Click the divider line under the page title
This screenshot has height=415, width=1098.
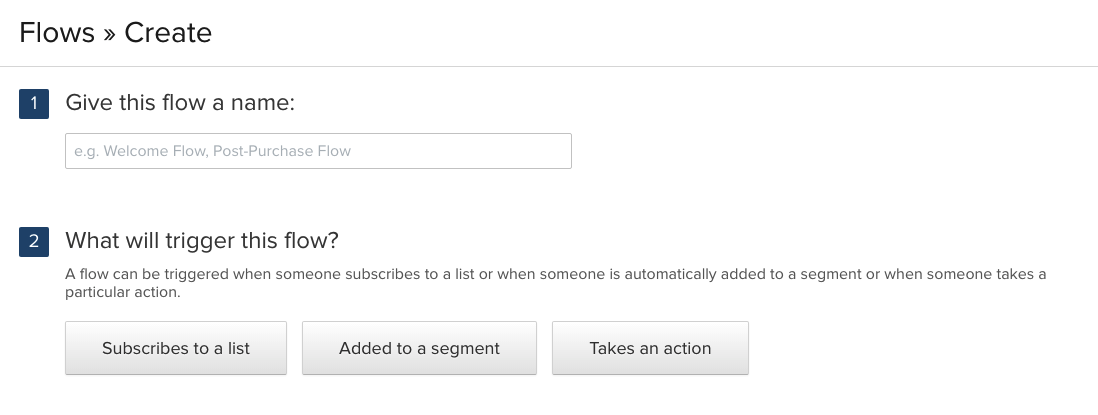click(x=549, y=67)
